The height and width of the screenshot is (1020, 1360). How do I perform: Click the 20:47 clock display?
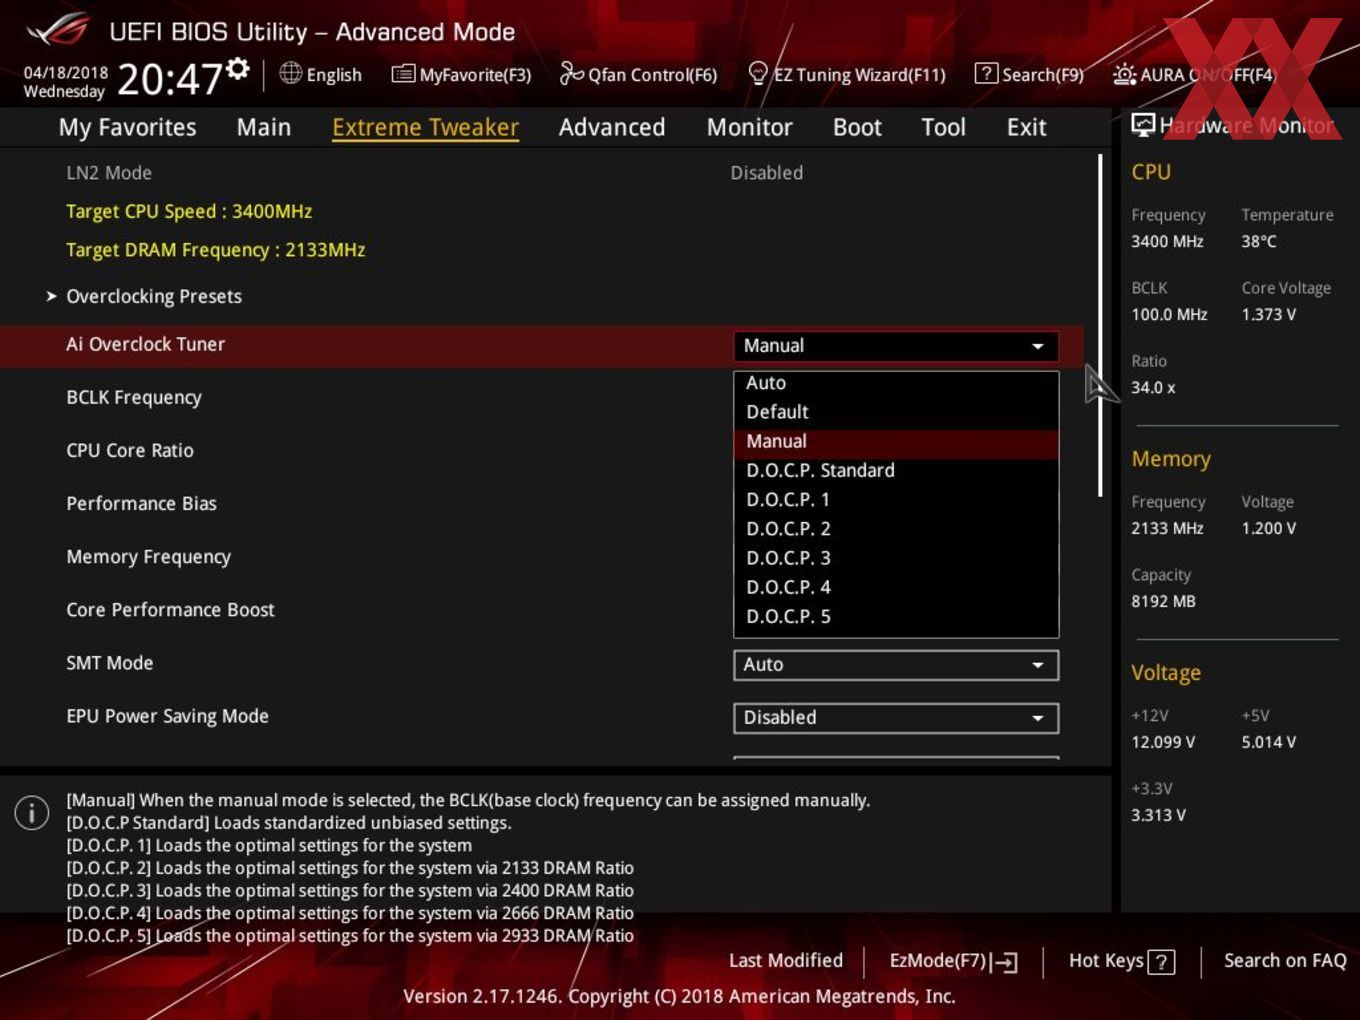pyautogui.click(x=169, y=78)
